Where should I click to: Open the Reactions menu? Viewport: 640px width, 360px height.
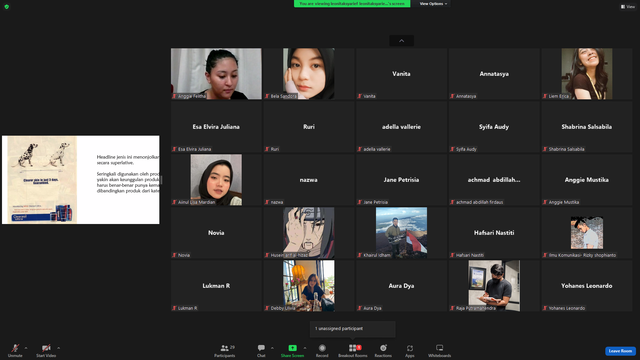pyautogui.click(x=383, y=350)
